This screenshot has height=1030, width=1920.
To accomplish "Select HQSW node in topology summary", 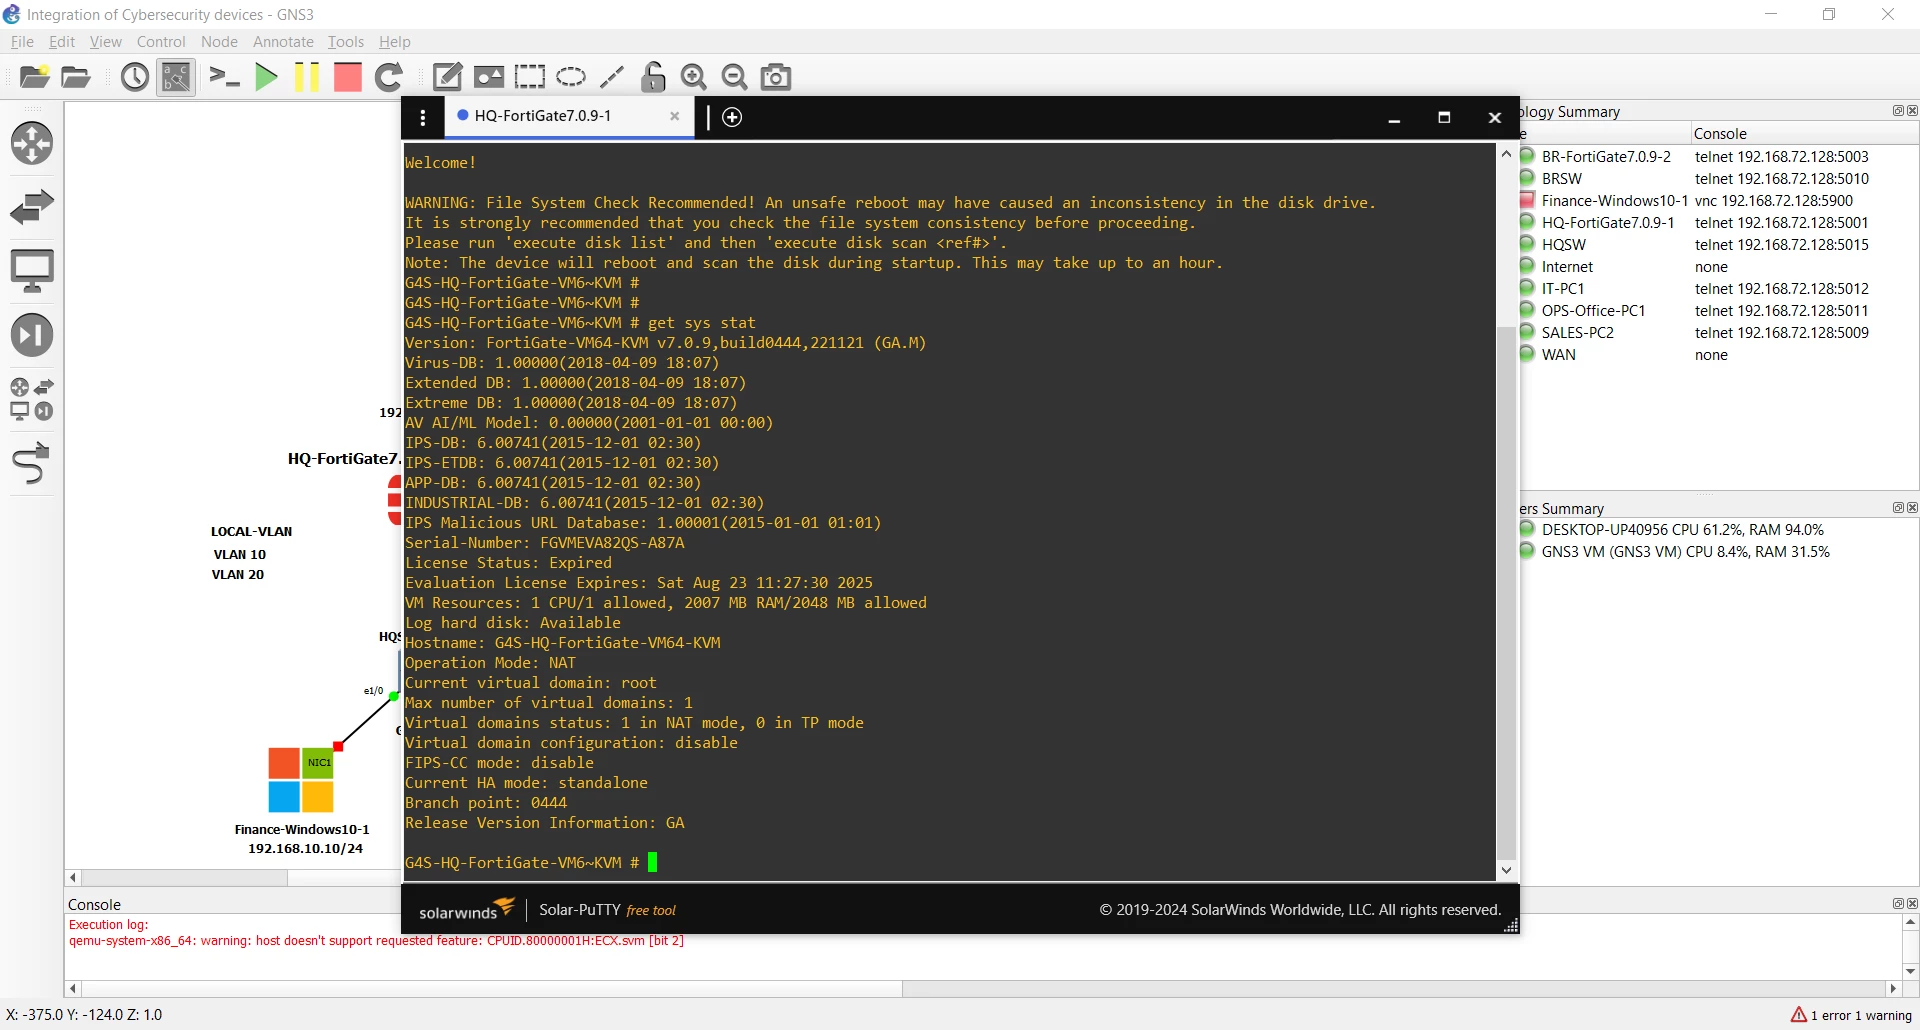I will click(1563, 245).
